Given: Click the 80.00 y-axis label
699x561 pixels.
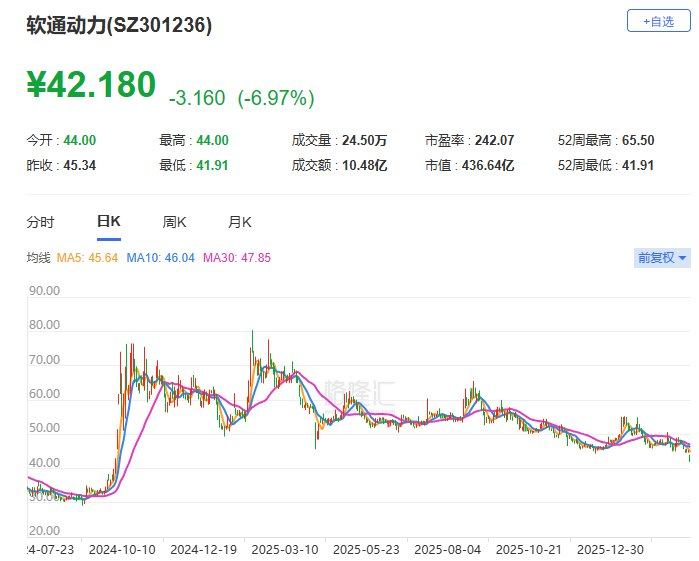Looking at the screenshot, I should tap(44, 325).
